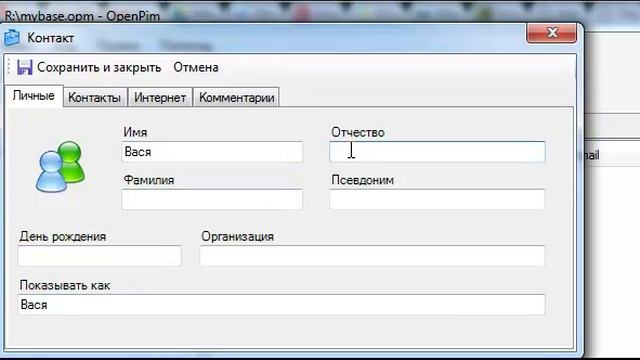Viewport: 640px width, 360px height.
Task: Click the Показывать как field
Action: (281, 304)
